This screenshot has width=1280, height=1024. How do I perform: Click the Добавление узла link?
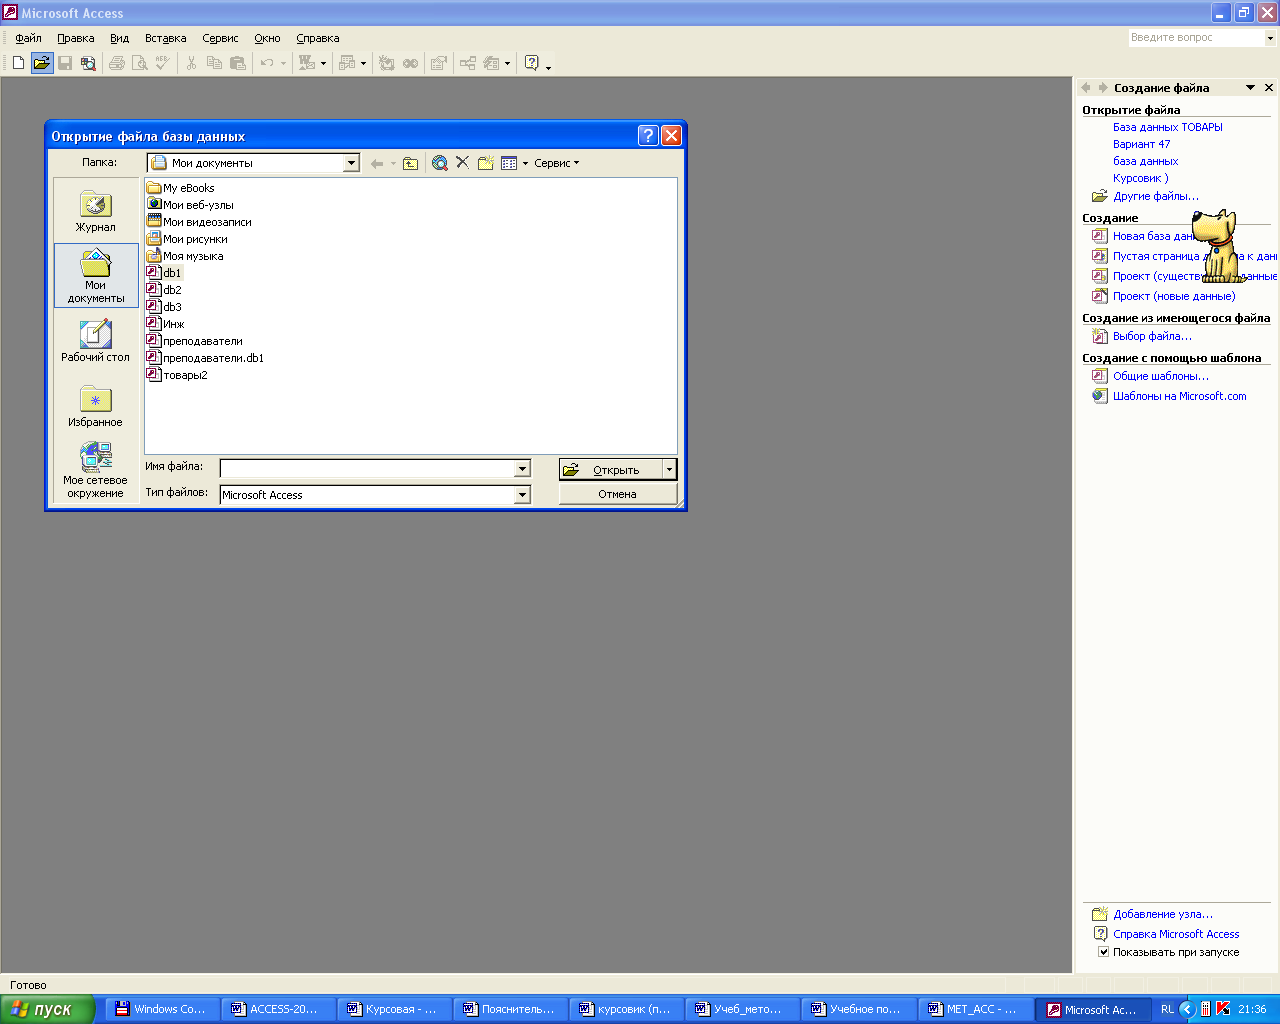pos(1162,914)
